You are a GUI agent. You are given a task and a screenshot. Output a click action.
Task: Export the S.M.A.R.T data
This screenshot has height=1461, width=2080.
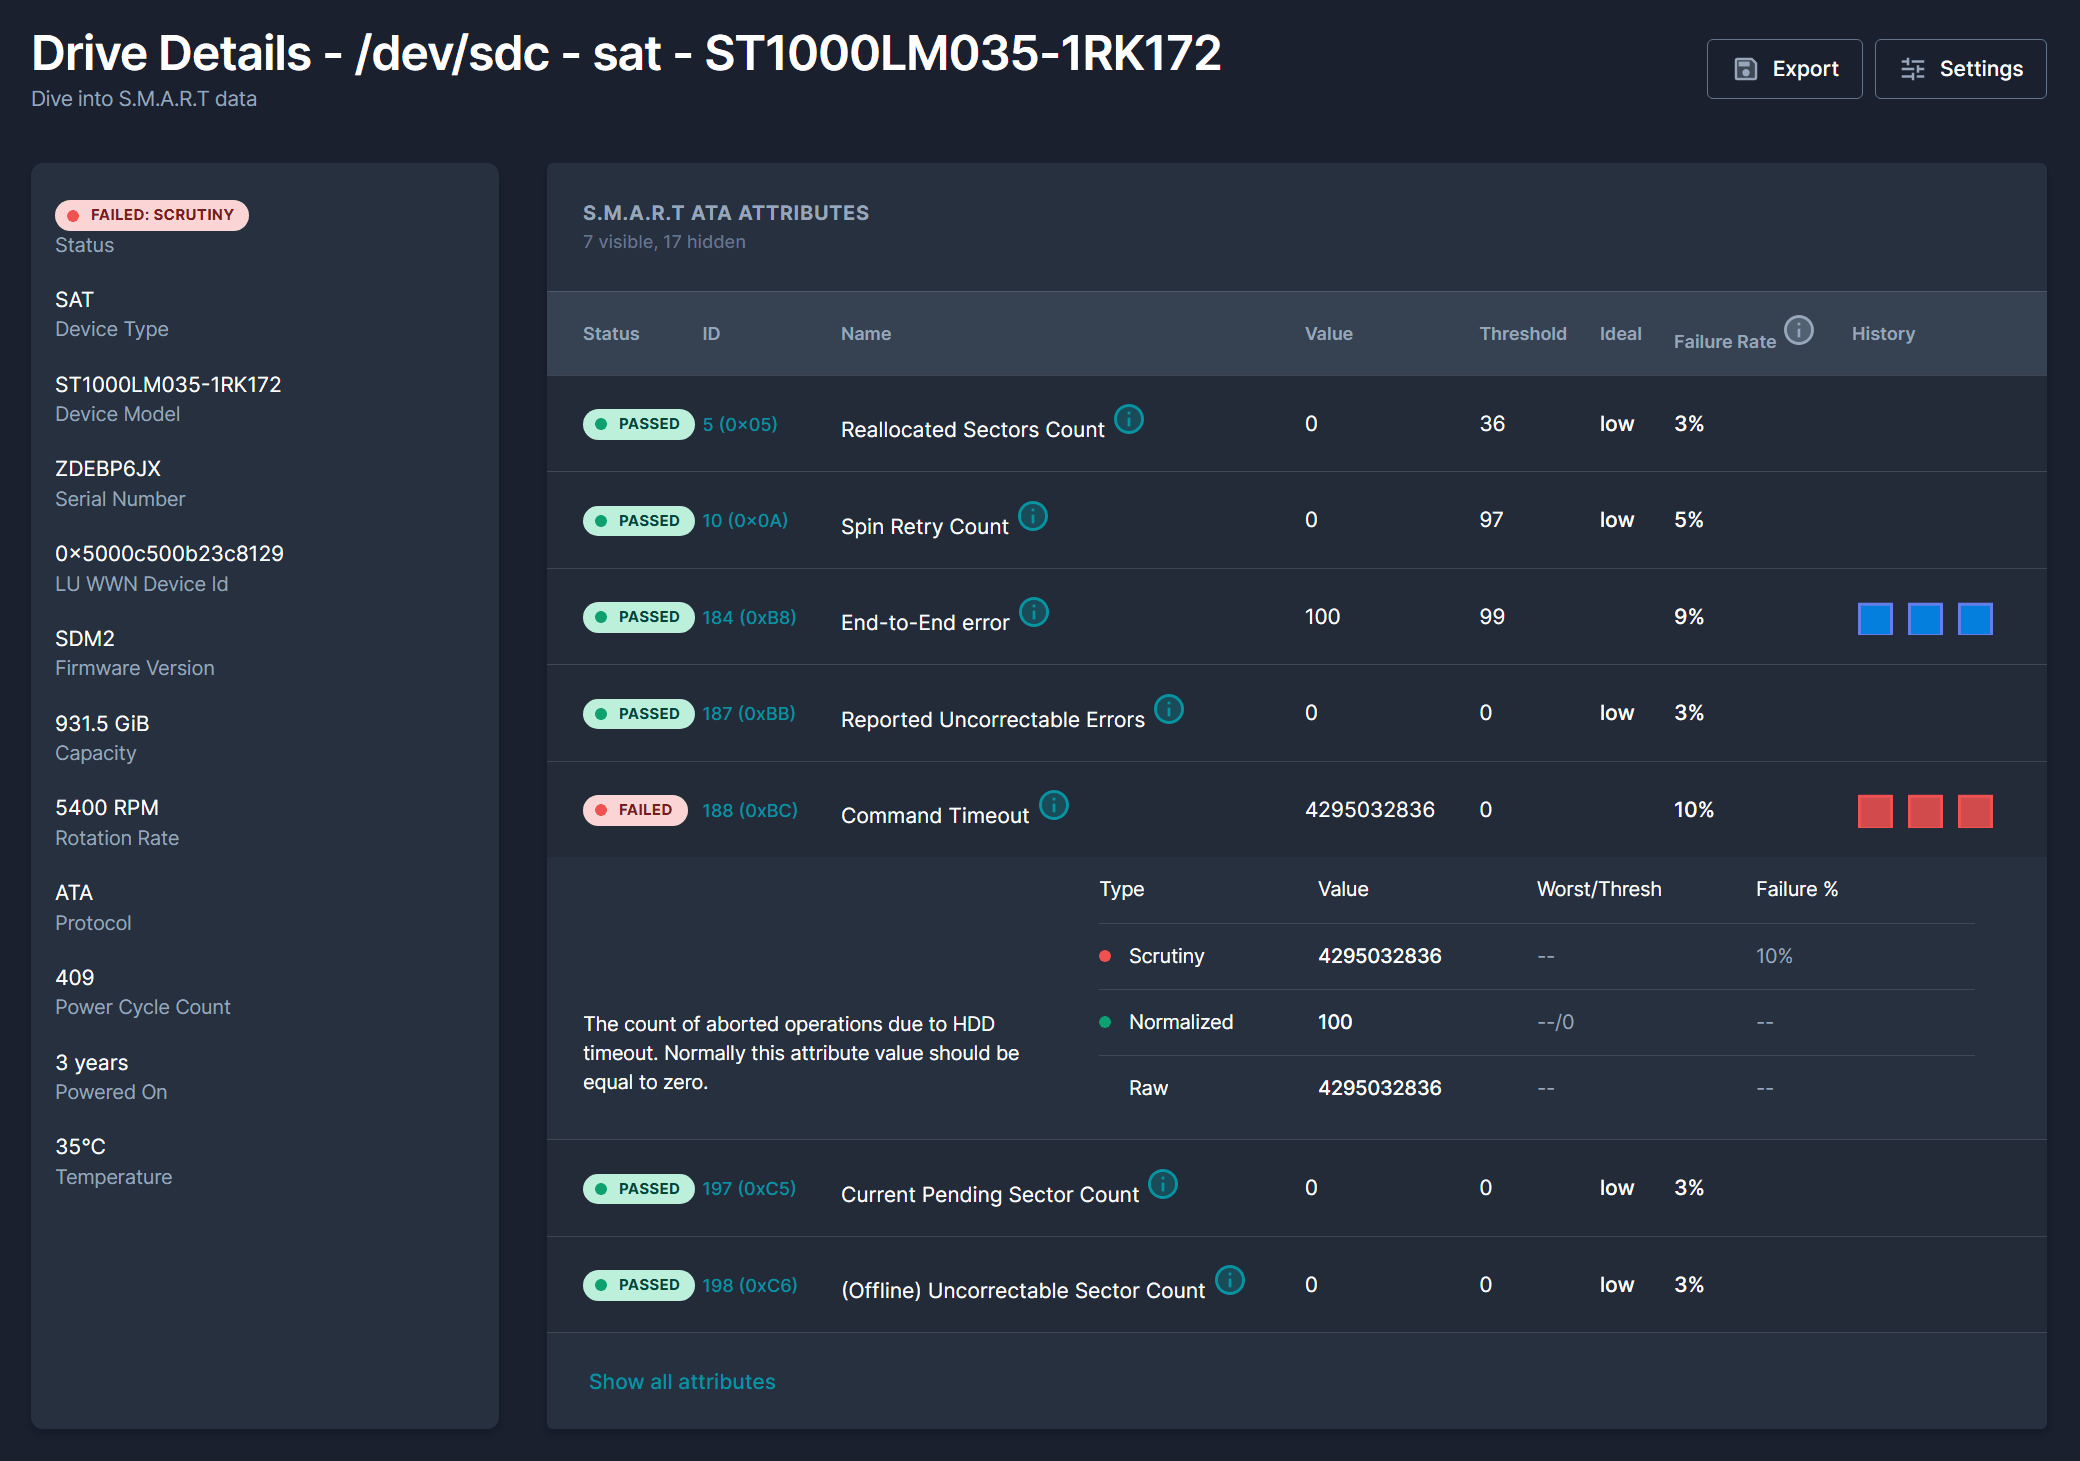pos(1784,68)
